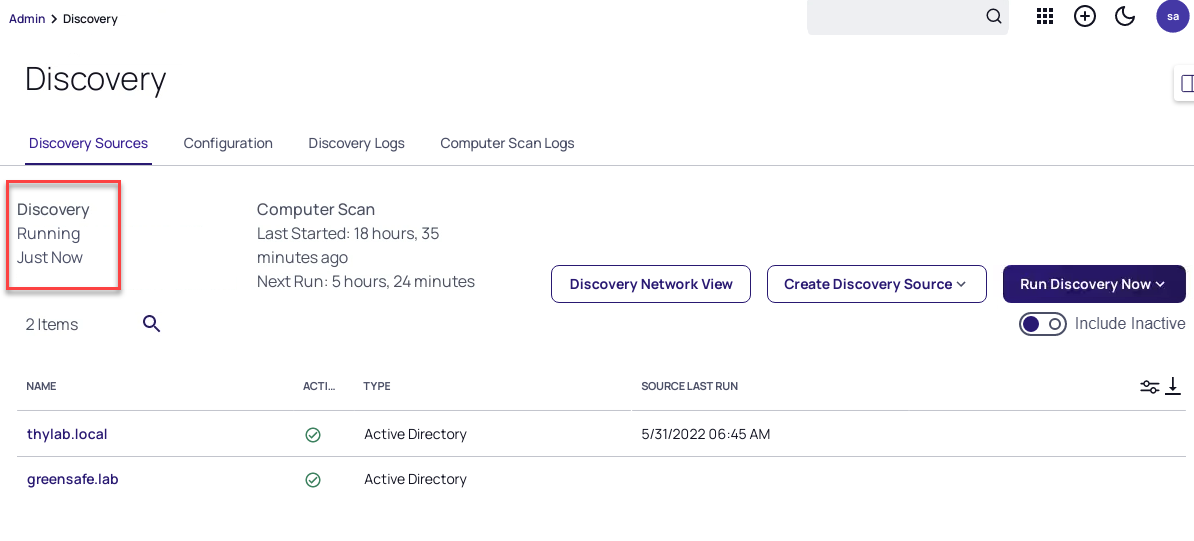
Task: Click active checkmark for greensafe.lab
Action: [313, 480]
